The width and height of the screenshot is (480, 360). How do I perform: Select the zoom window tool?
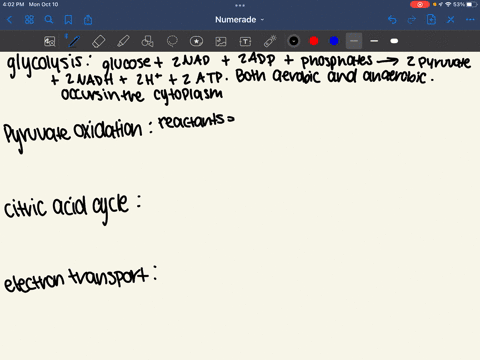click(x=50, y=41)
